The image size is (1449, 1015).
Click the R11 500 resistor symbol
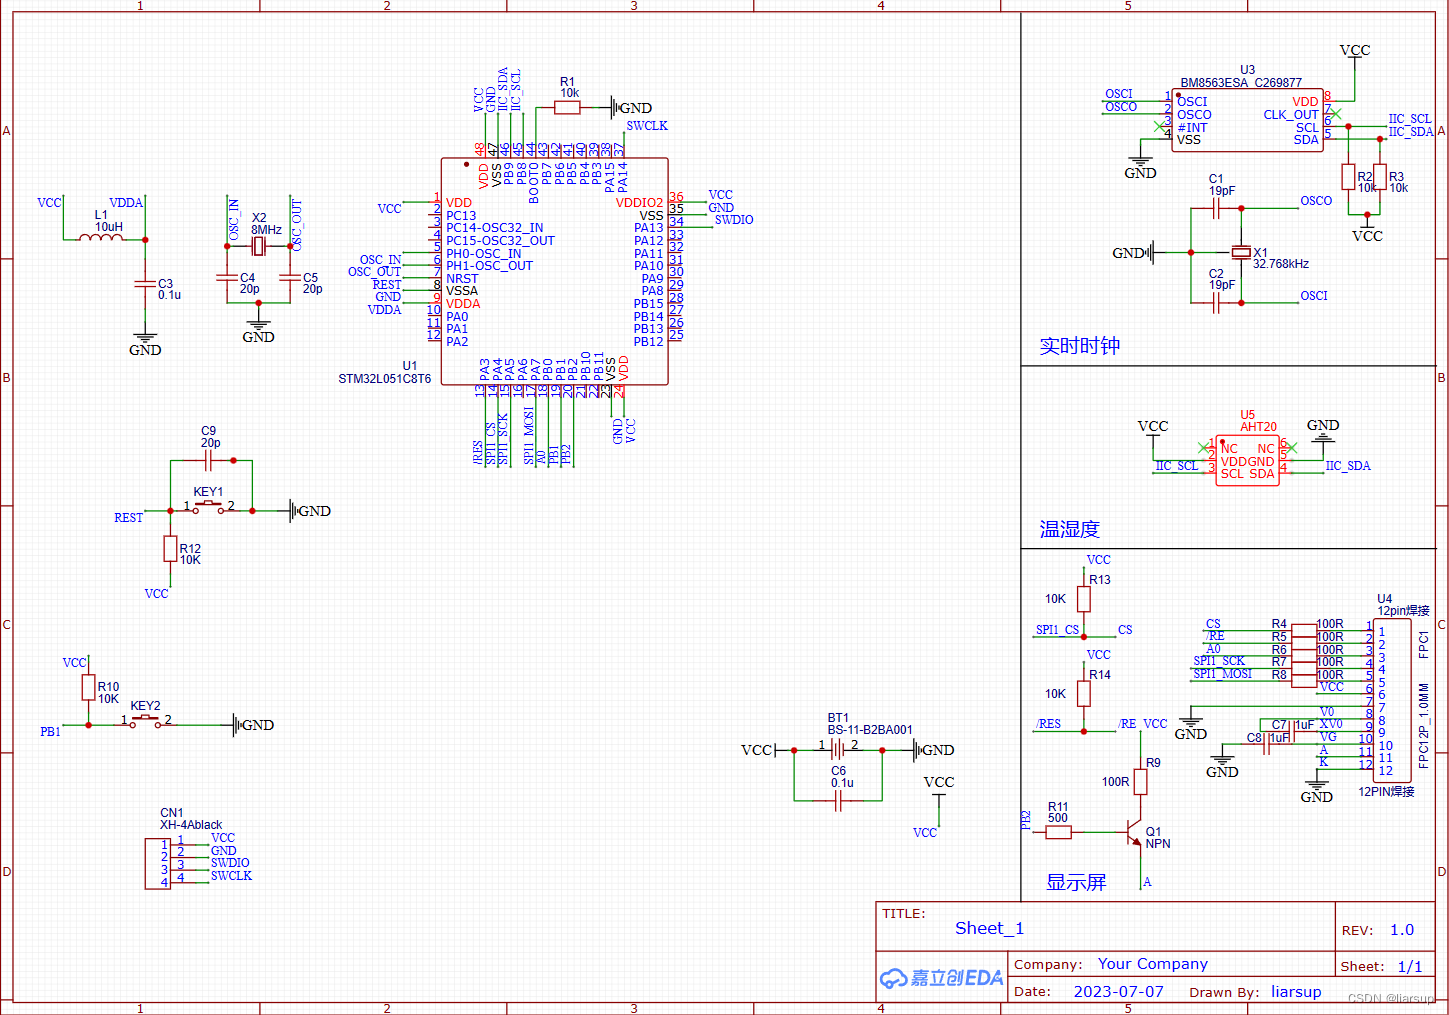click(x=1059, y=832)
